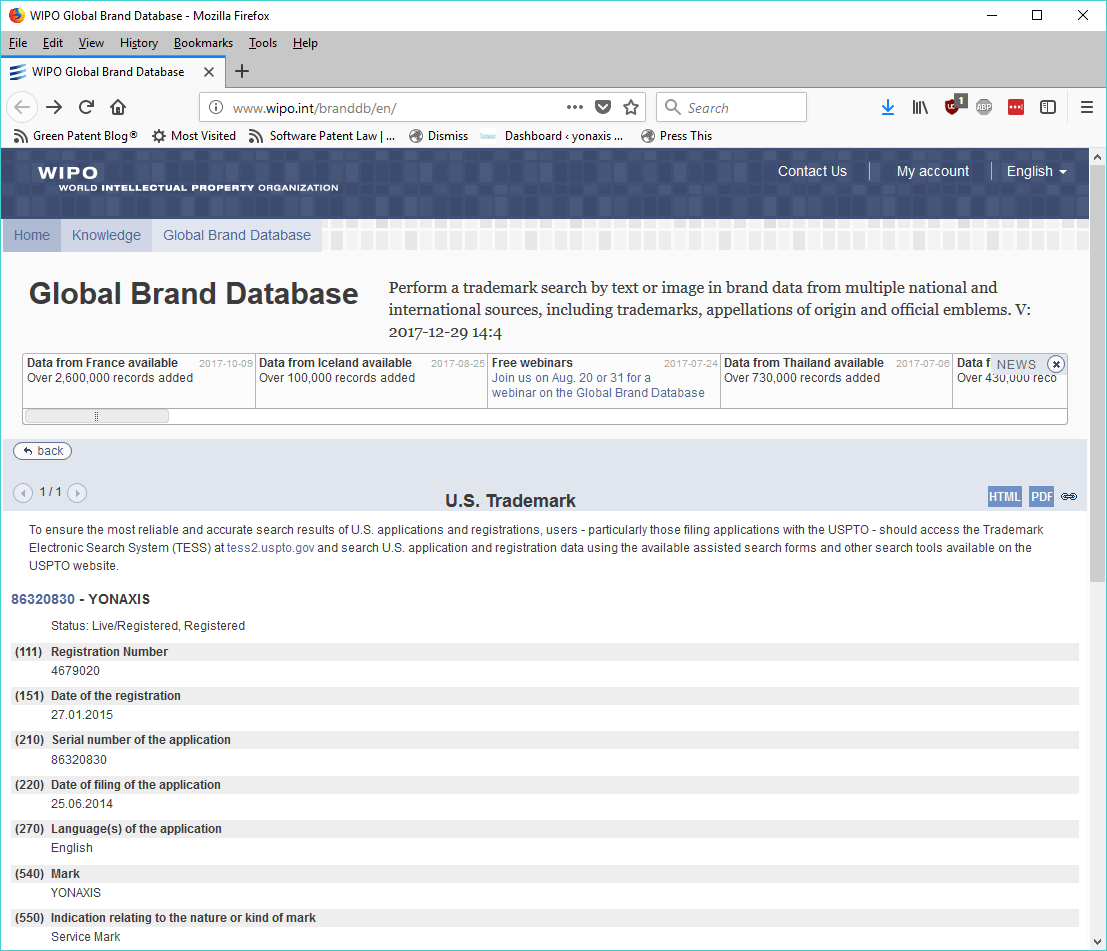
Task: Open the Software Patent Law bookmark
Action: [x=322, y=136]
